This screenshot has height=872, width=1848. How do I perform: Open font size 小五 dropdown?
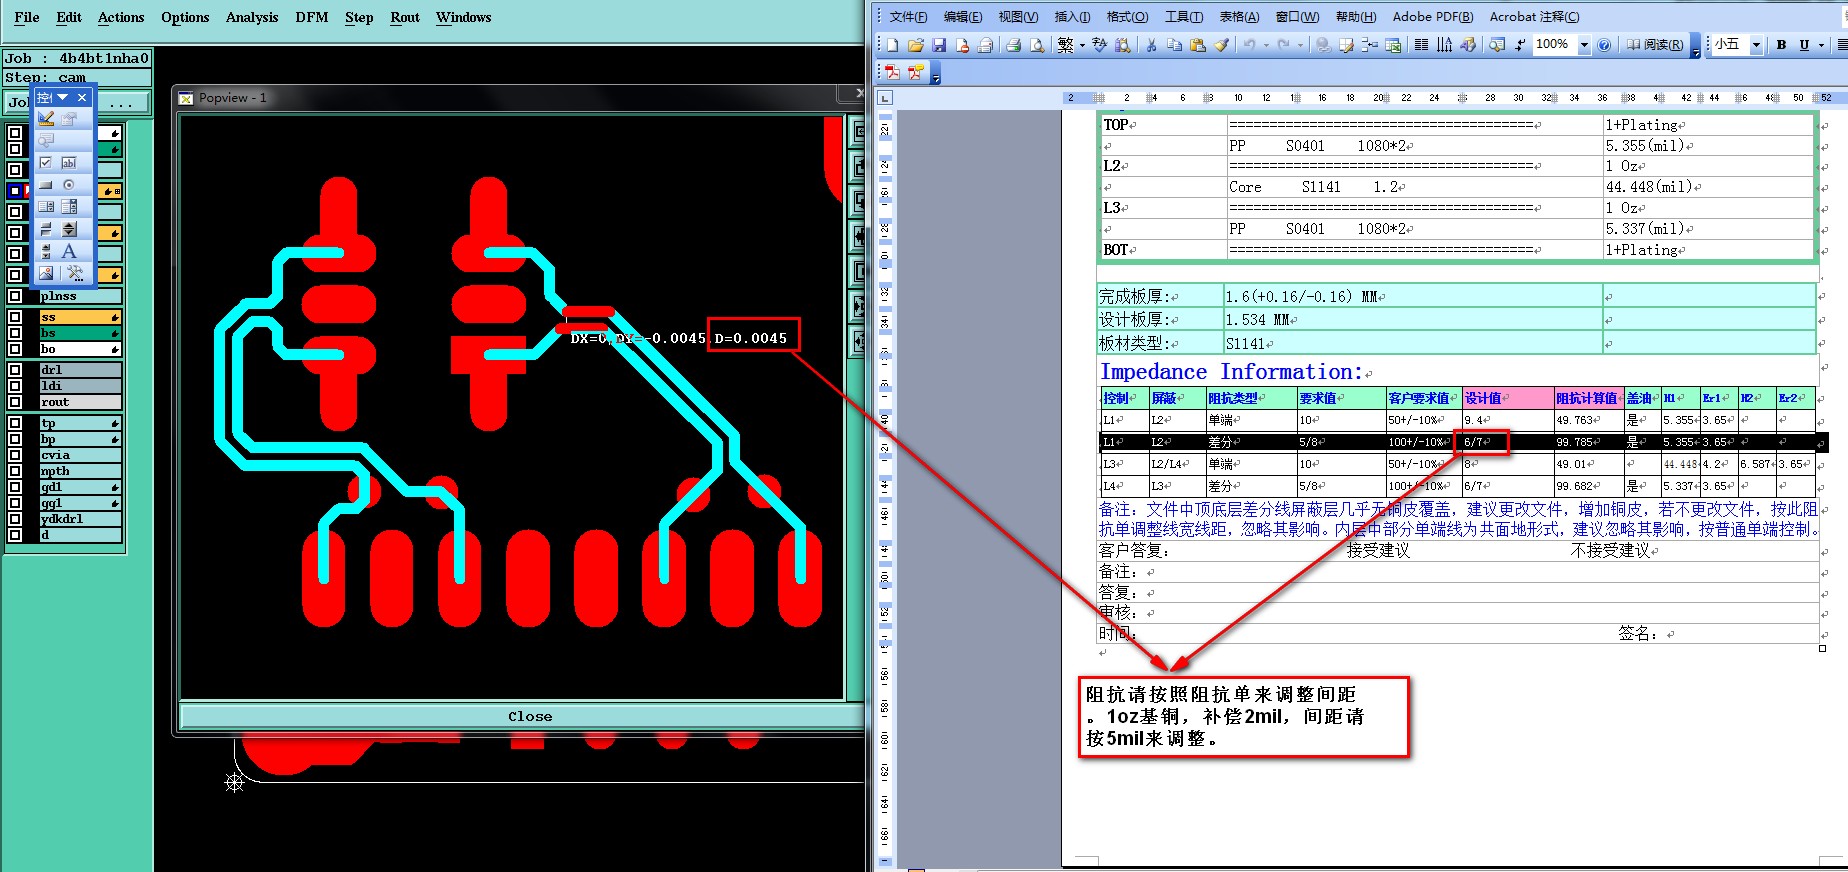(1756, 45)
